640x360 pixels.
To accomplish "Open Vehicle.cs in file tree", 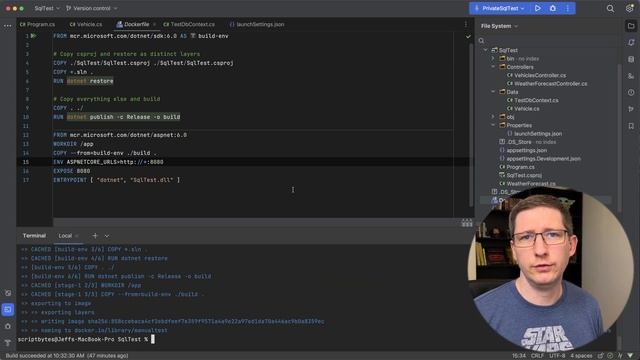I will click(523, 109).
